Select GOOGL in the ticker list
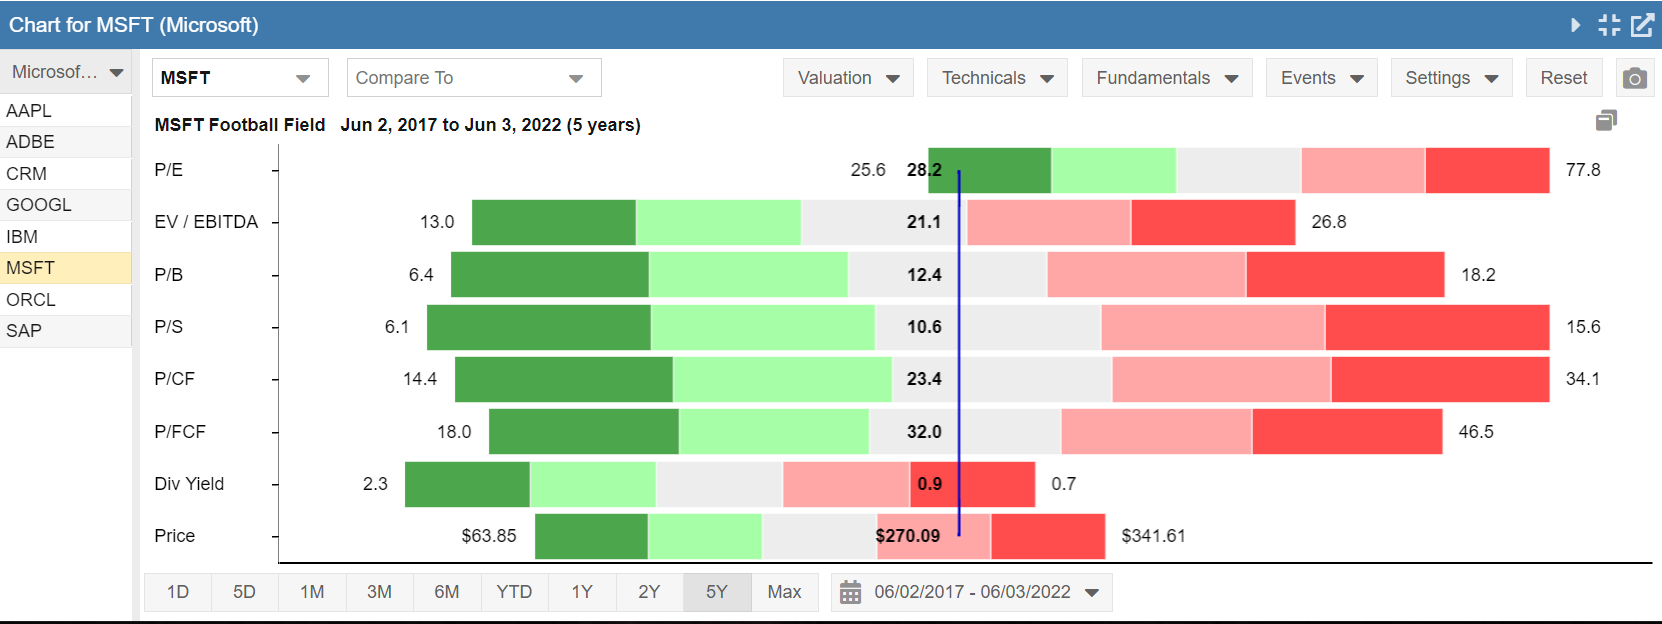 (66, 205)
